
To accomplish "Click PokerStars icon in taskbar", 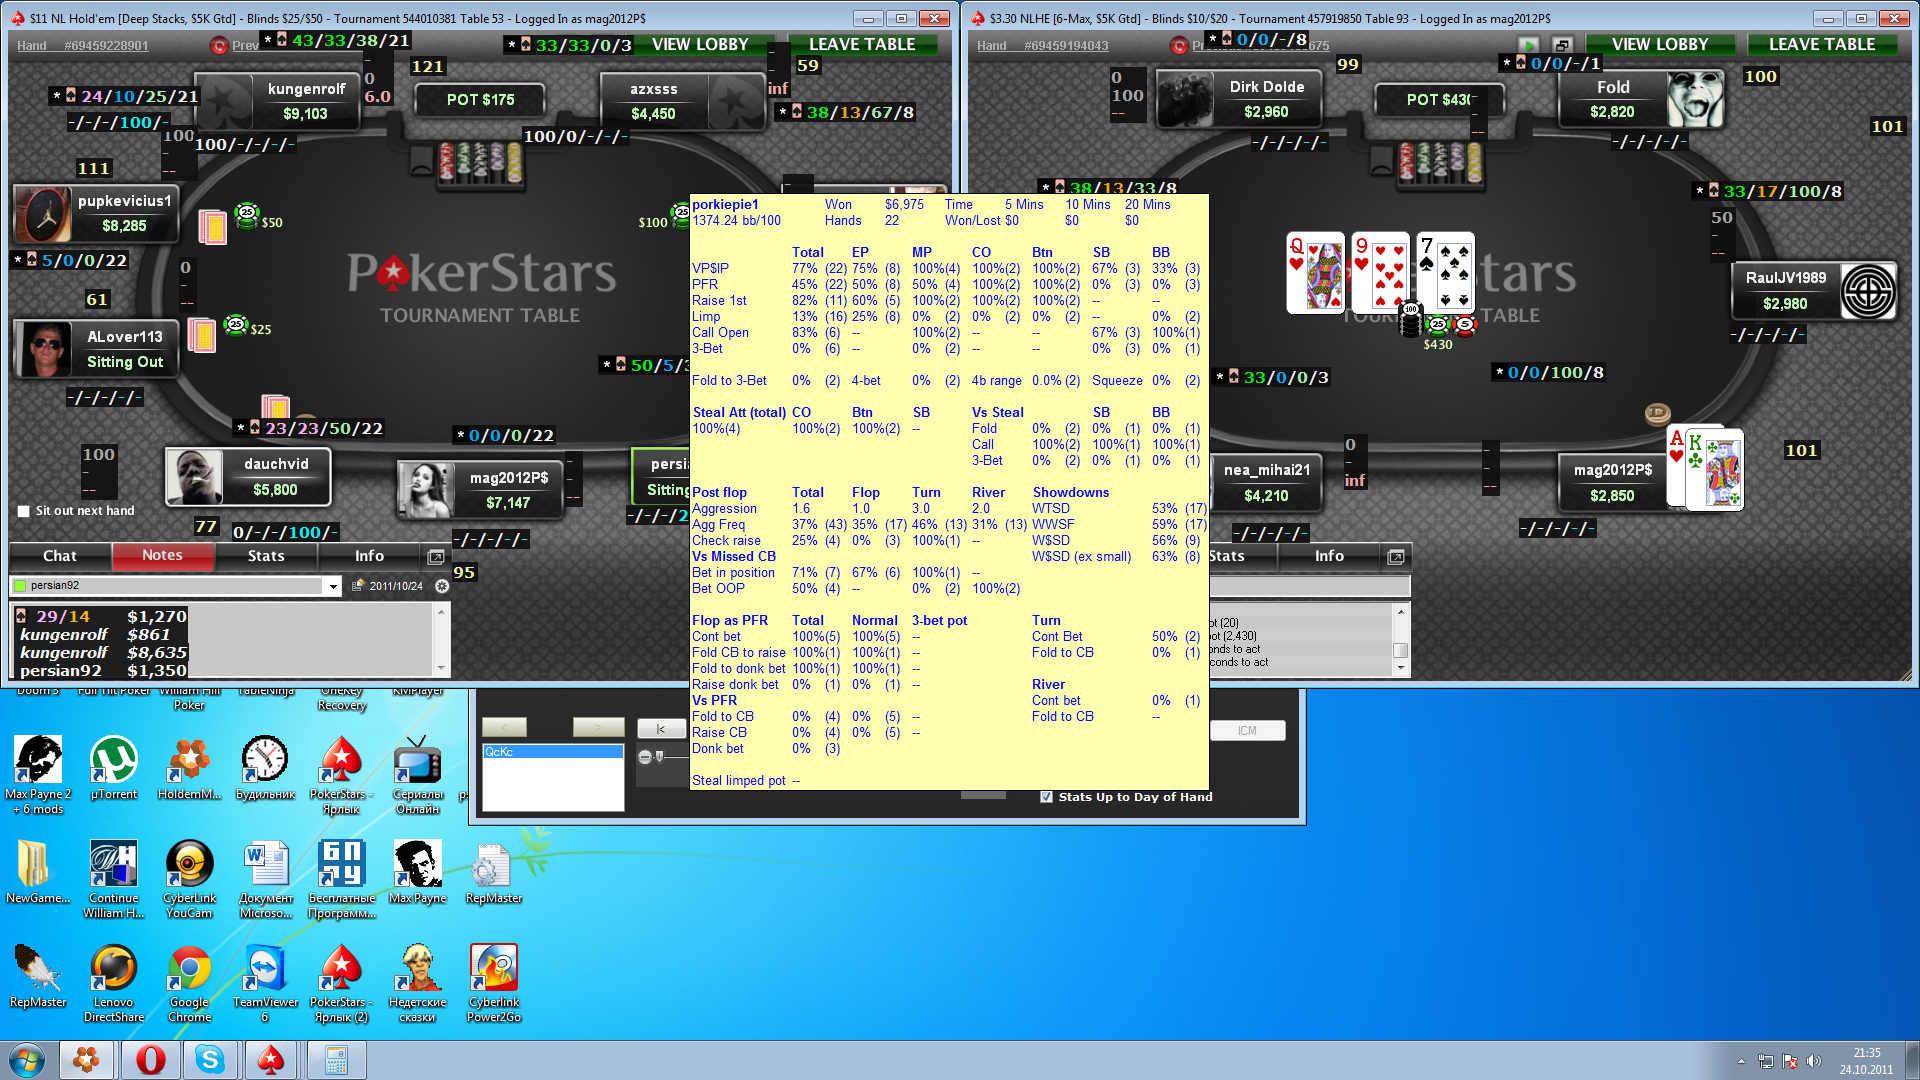I will (271, 1060).
